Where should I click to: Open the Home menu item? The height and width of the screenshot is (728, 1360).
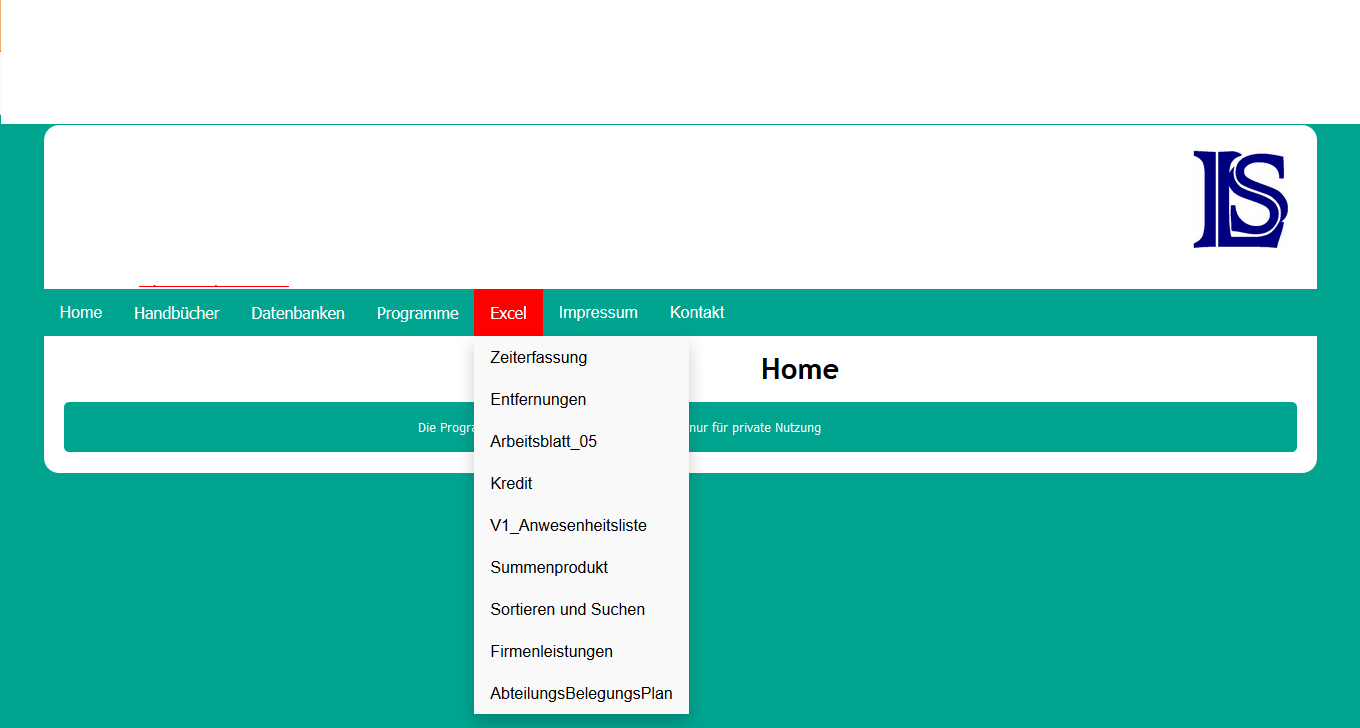pos(80,312)
